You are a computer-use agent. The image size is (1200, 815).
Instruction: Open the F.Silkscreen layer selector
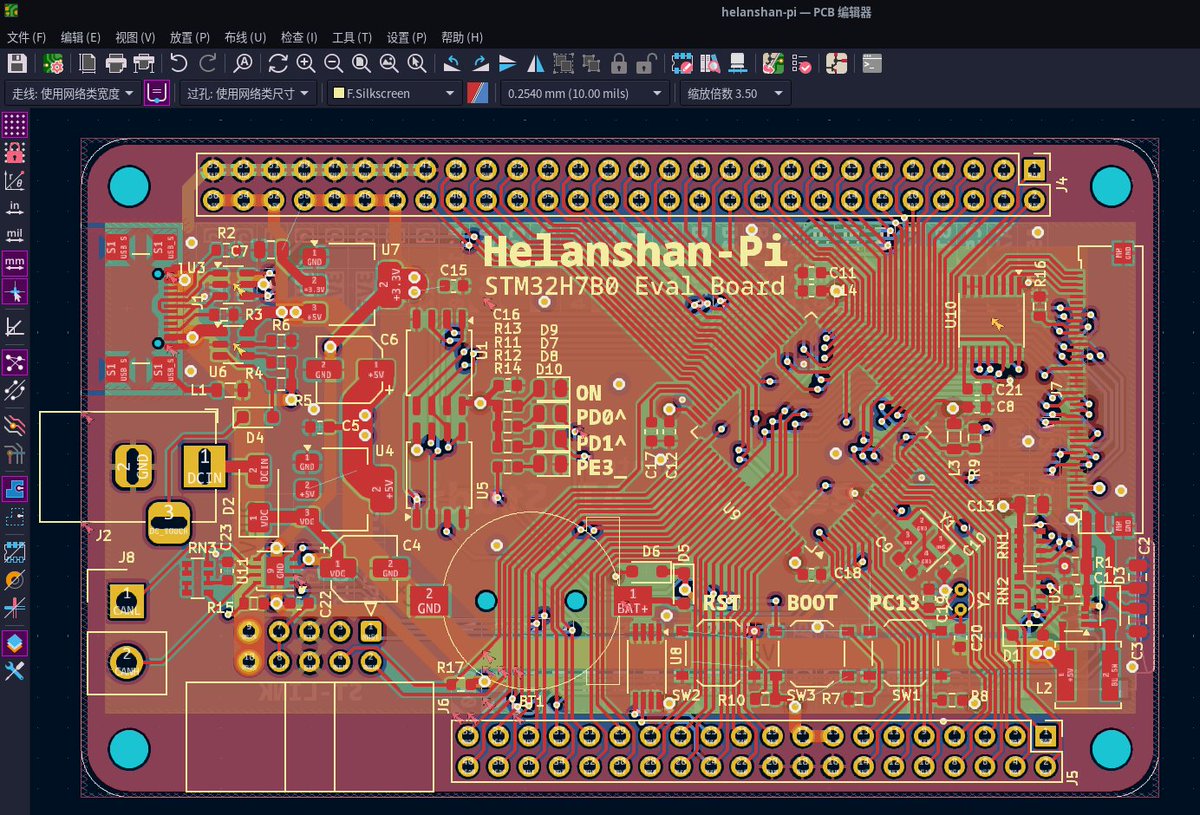coord(393,94)
